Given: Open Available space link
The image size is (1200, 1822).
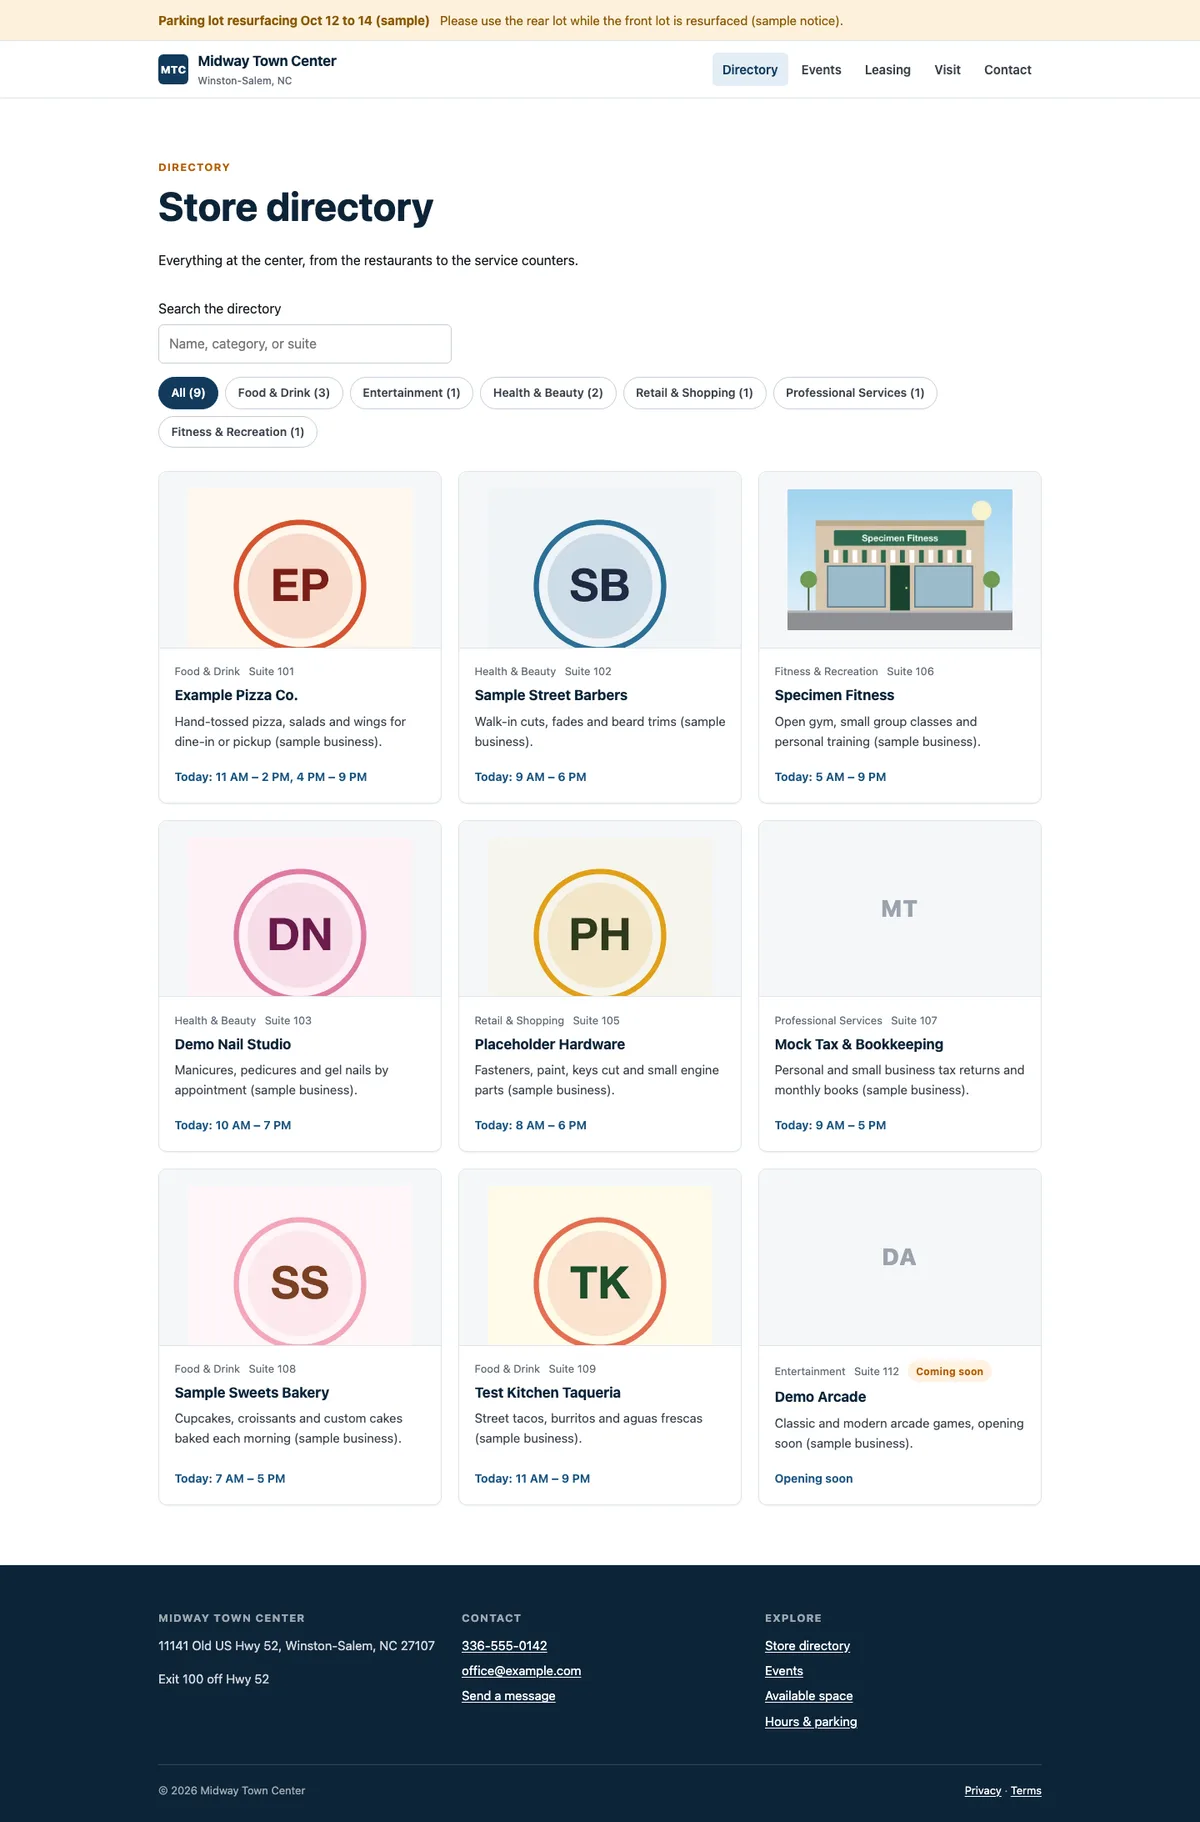Looking at the screenshot, I should point(809,1696).
